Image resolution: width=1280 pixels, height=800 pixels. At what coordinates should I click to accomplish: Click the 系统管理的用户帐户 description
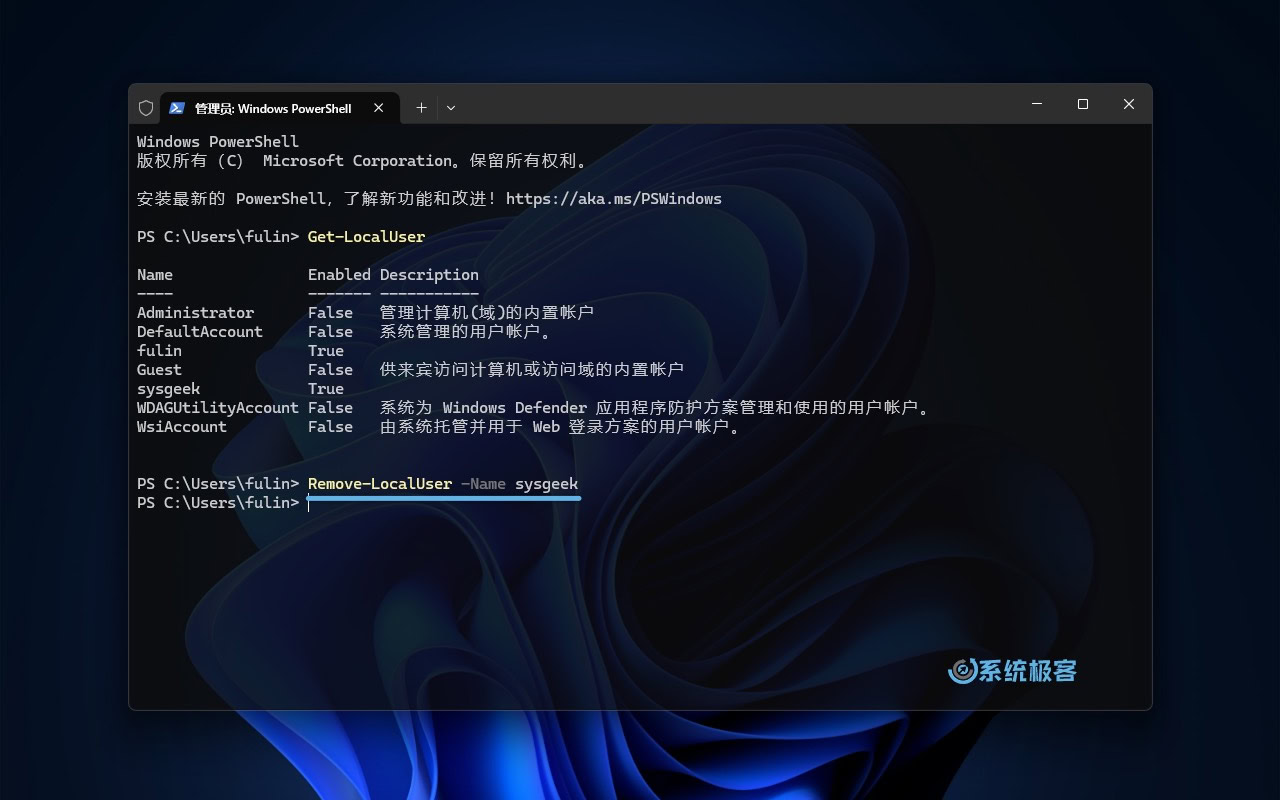pyautogui.click(x=466, y=332)
